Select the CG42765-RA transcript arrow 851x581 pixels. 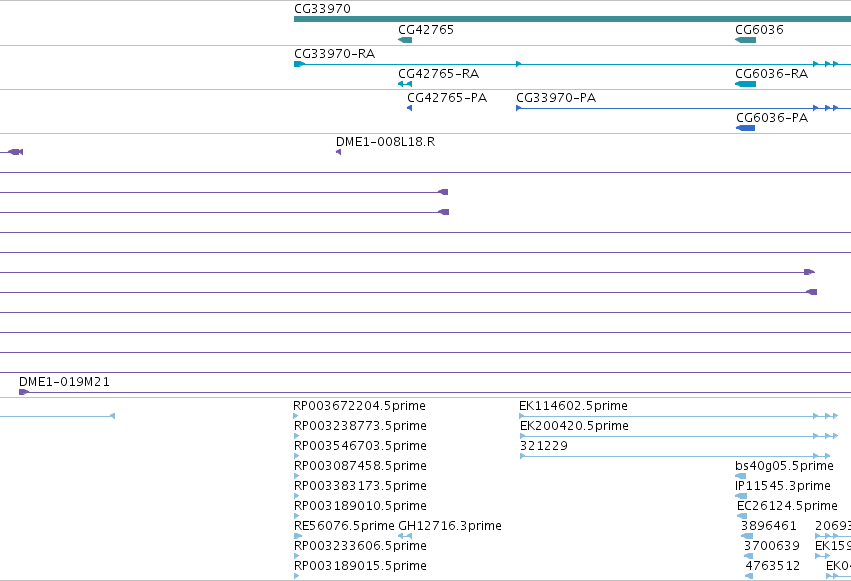405,84
